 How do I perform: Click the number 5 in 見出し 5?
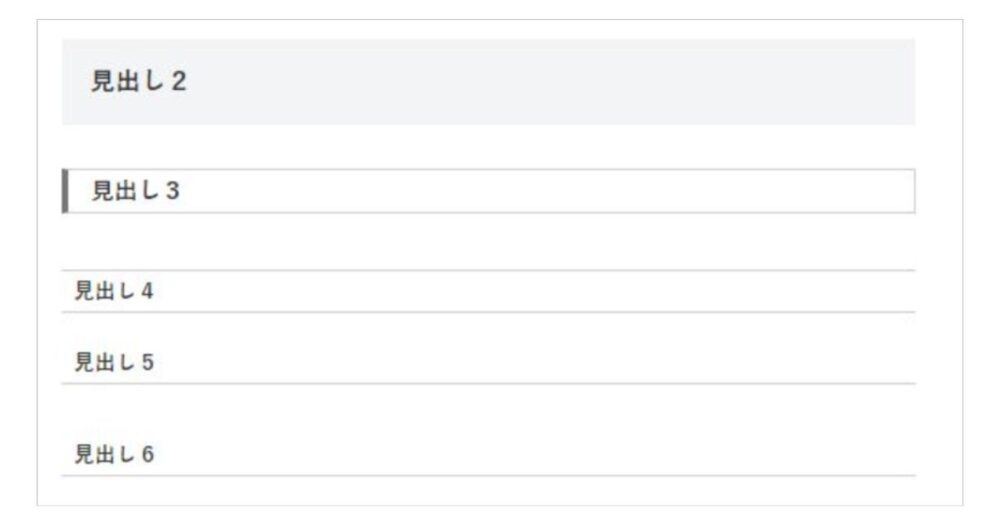(147, 362)
